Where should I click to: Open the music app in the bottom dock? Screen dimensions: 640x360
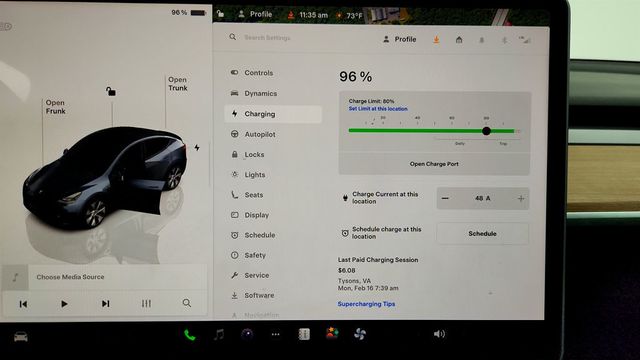pyautogui.click(x=219, y=335)
